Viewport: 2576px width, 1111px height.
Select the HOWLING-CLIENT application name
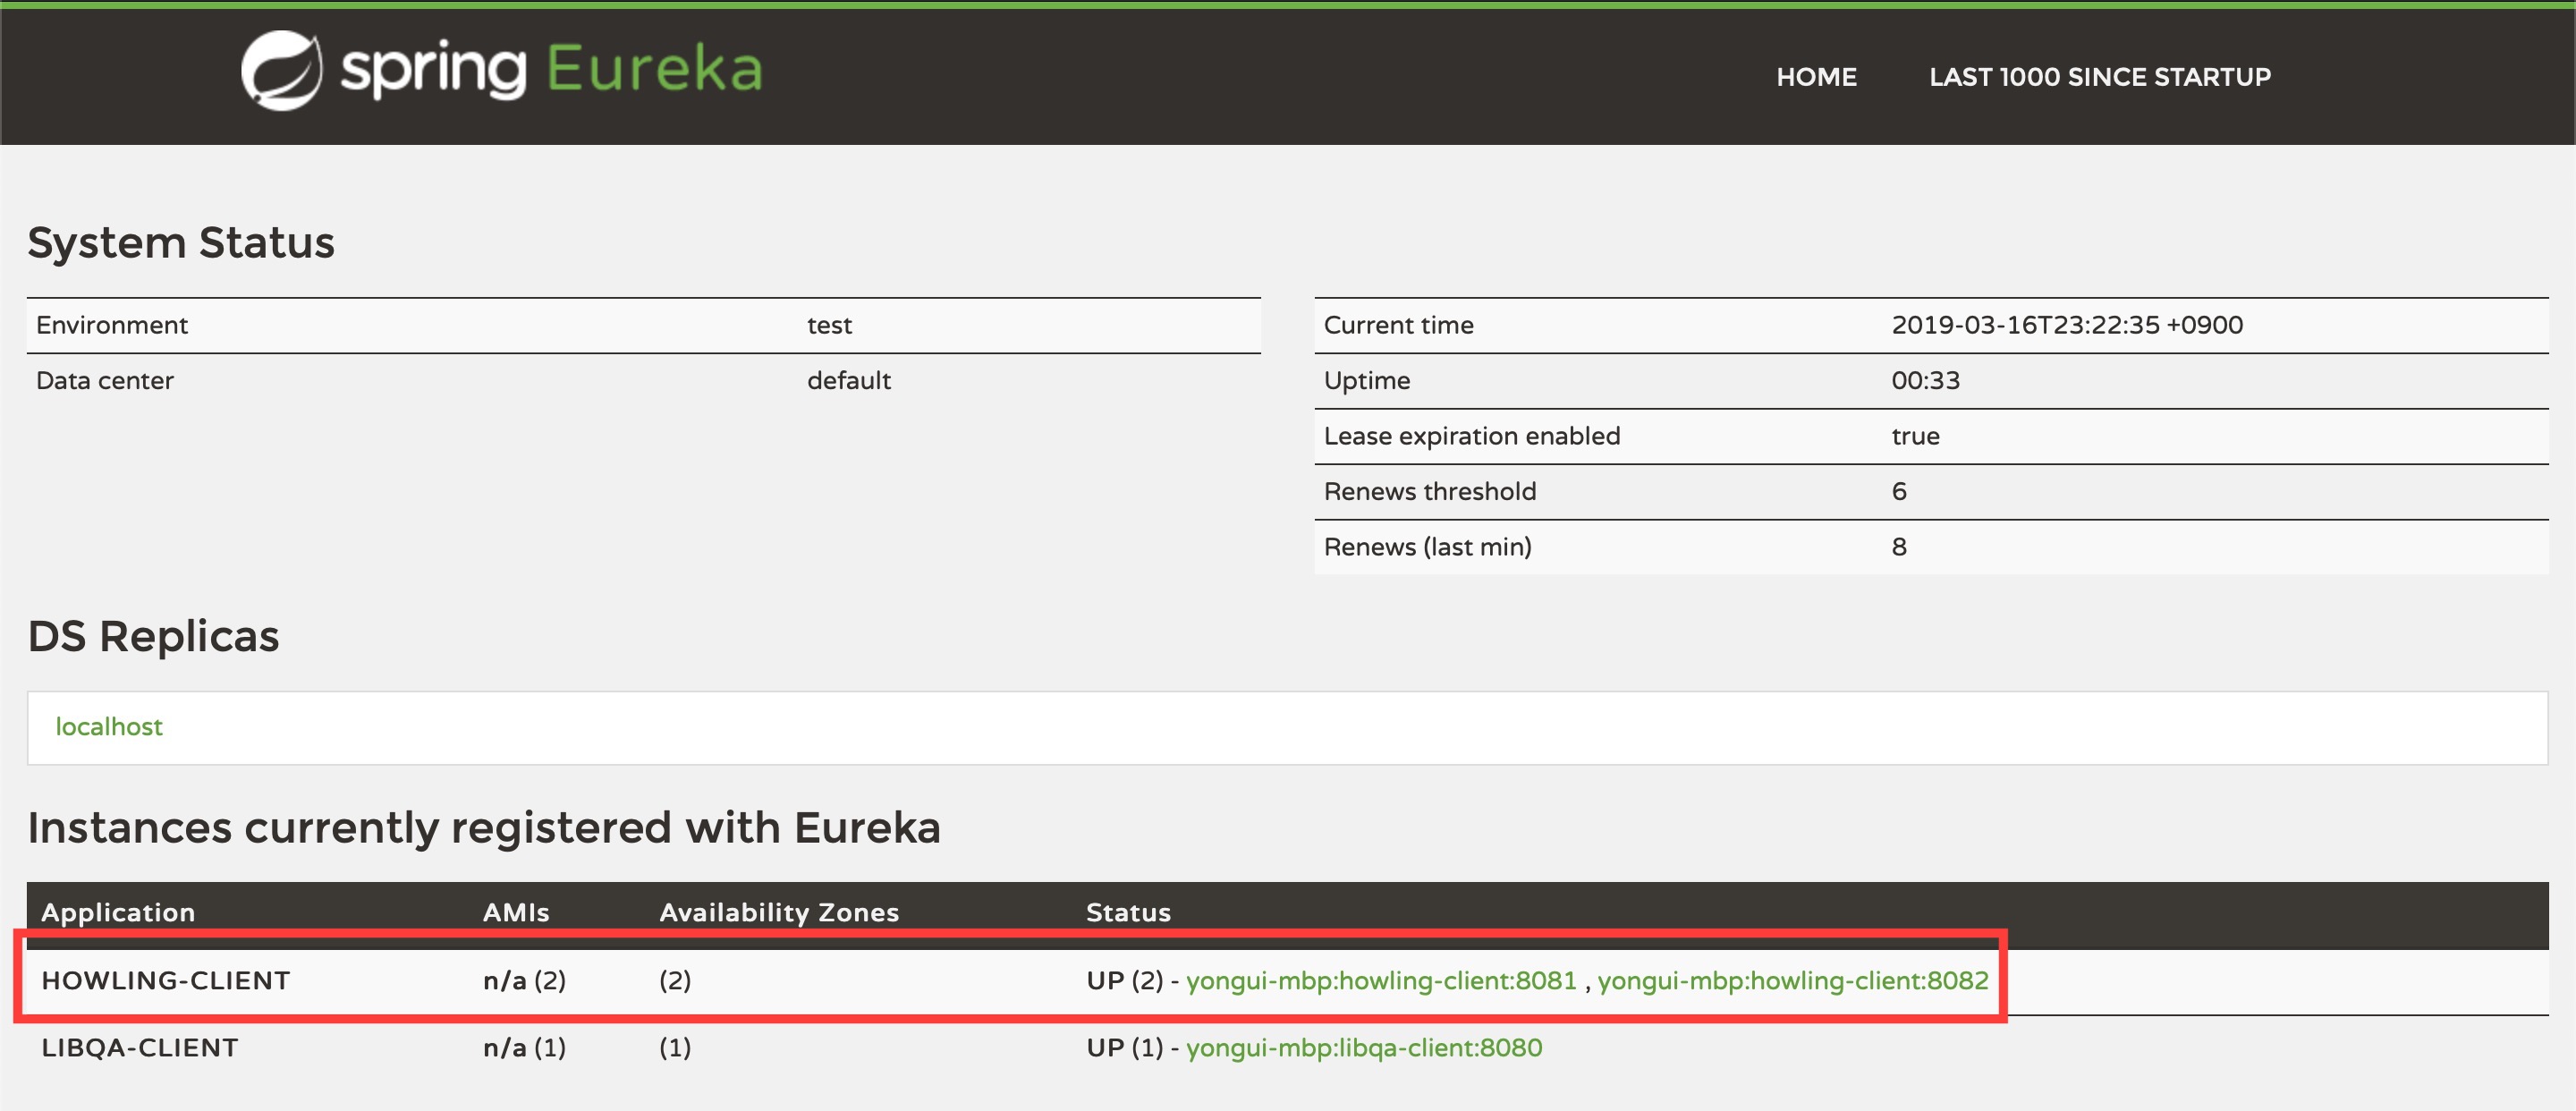click(x=166, y=981)
